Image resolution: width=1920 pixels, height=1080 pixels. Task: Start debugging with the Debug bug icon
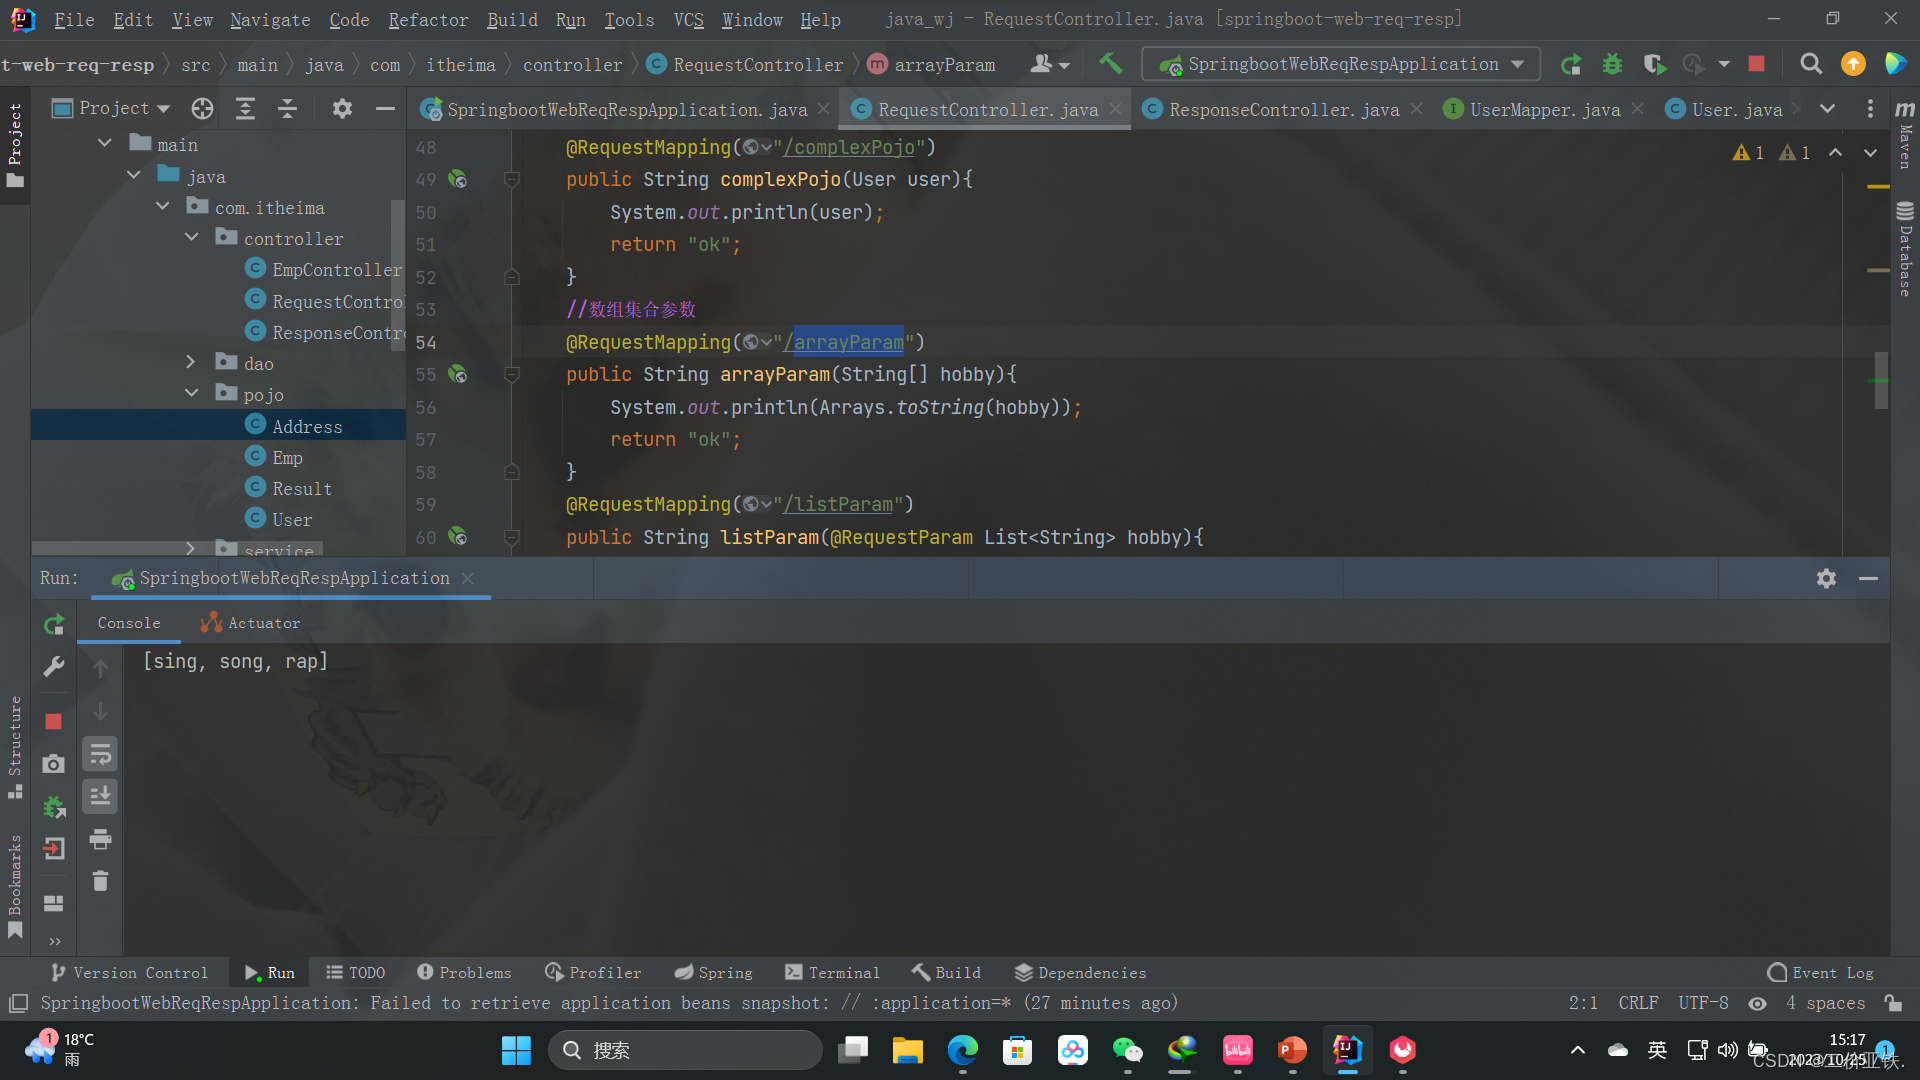(x=1612, y=63)
